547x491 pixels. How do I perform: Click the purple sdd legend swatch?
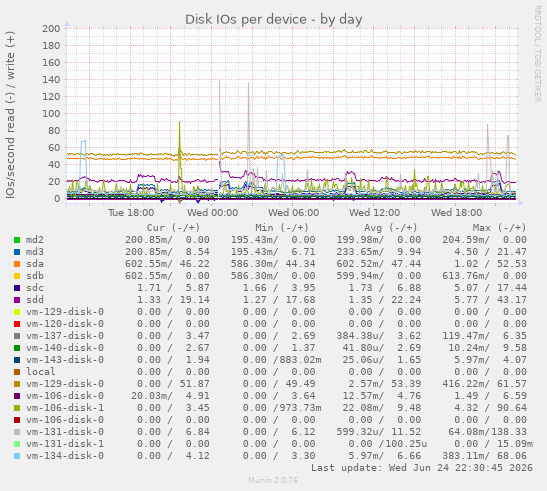[x=17, y=300]
